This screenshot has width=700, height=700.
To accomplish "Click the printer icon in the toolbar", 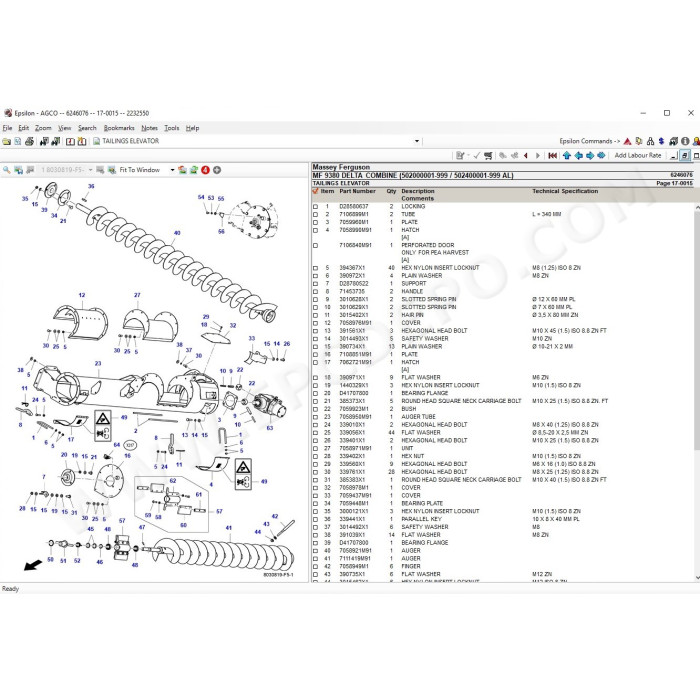I will (x=29, y=142).
